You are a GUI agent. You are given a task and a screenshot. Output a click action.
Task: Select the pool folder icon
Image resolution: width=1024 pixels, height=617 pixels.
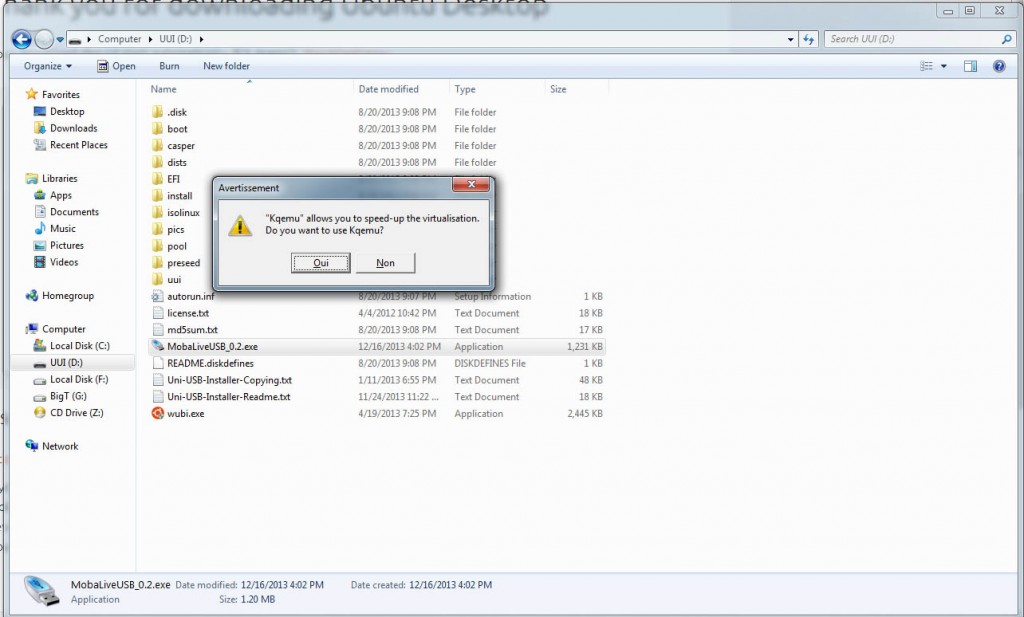[157, 245]
